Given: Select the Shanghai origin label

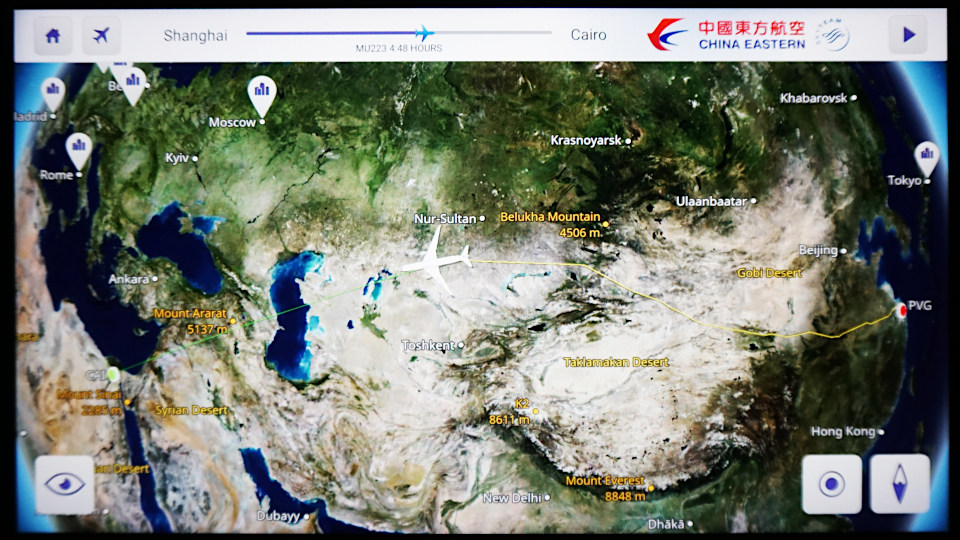Looking at the screenshot, I should tap(195, 35).
